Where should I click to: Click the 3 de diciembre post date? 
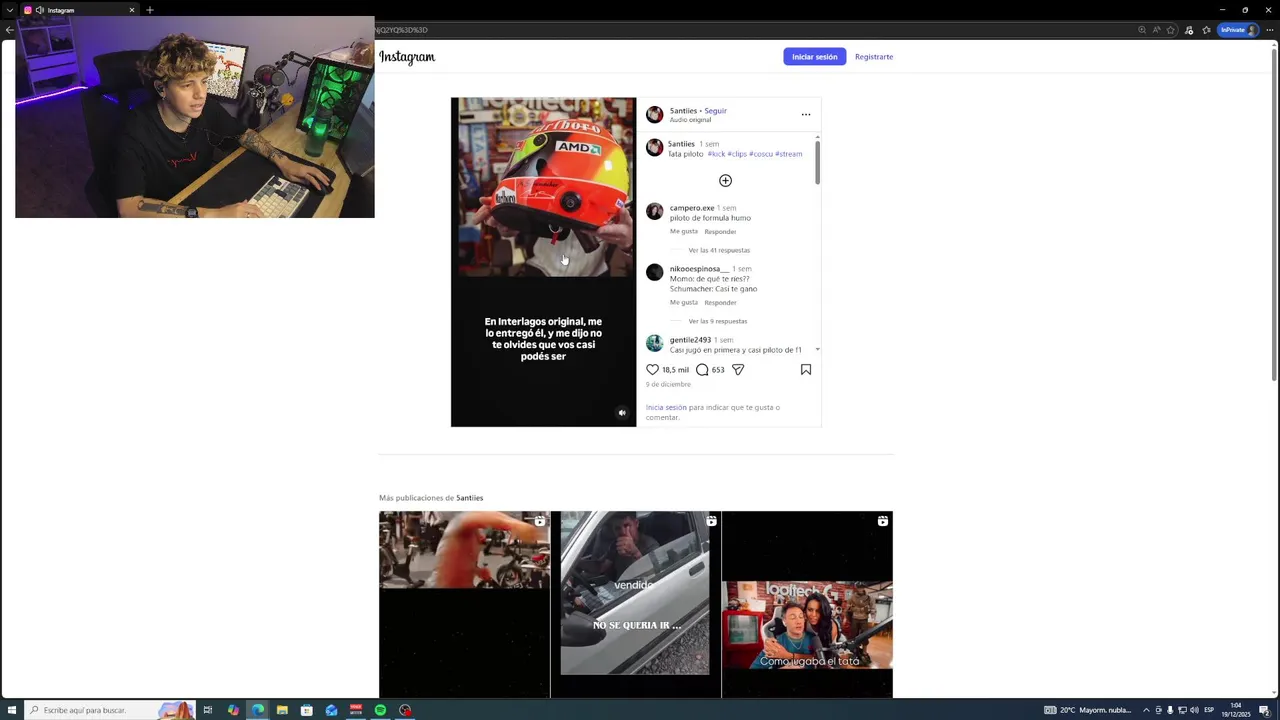click(668, 384)
